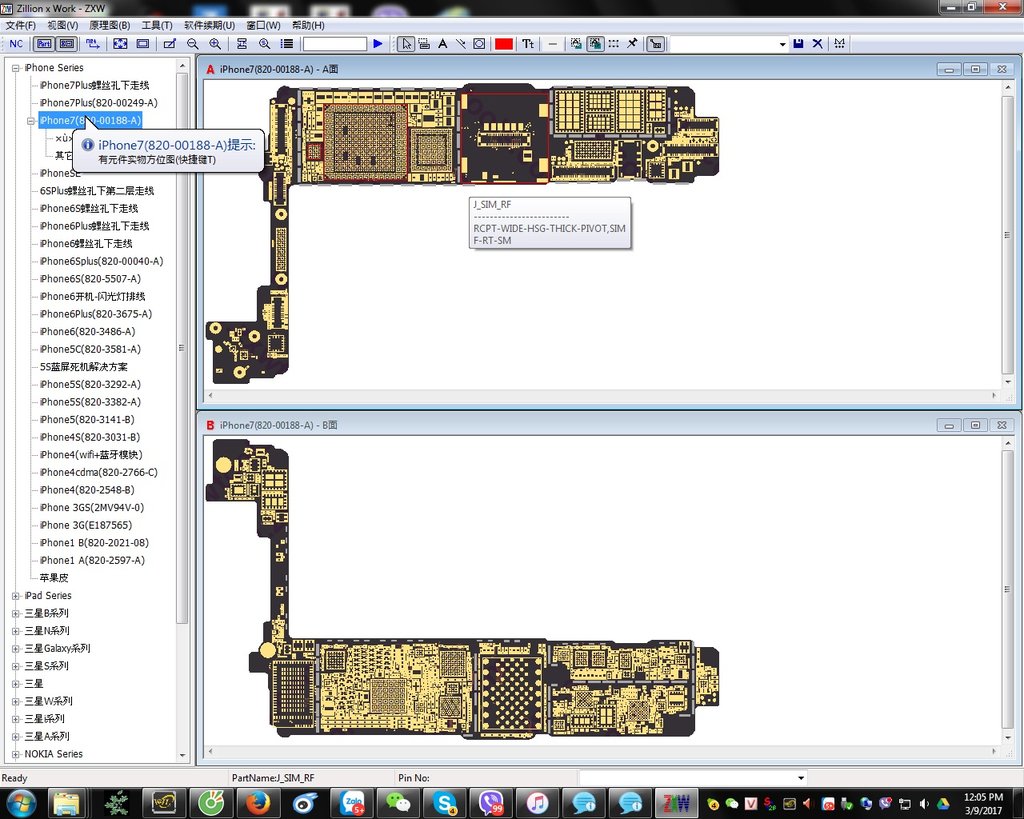1024x819 pixels.
Task: Click the fit-to-window zoom icon
Action: (x=120, y=43)
